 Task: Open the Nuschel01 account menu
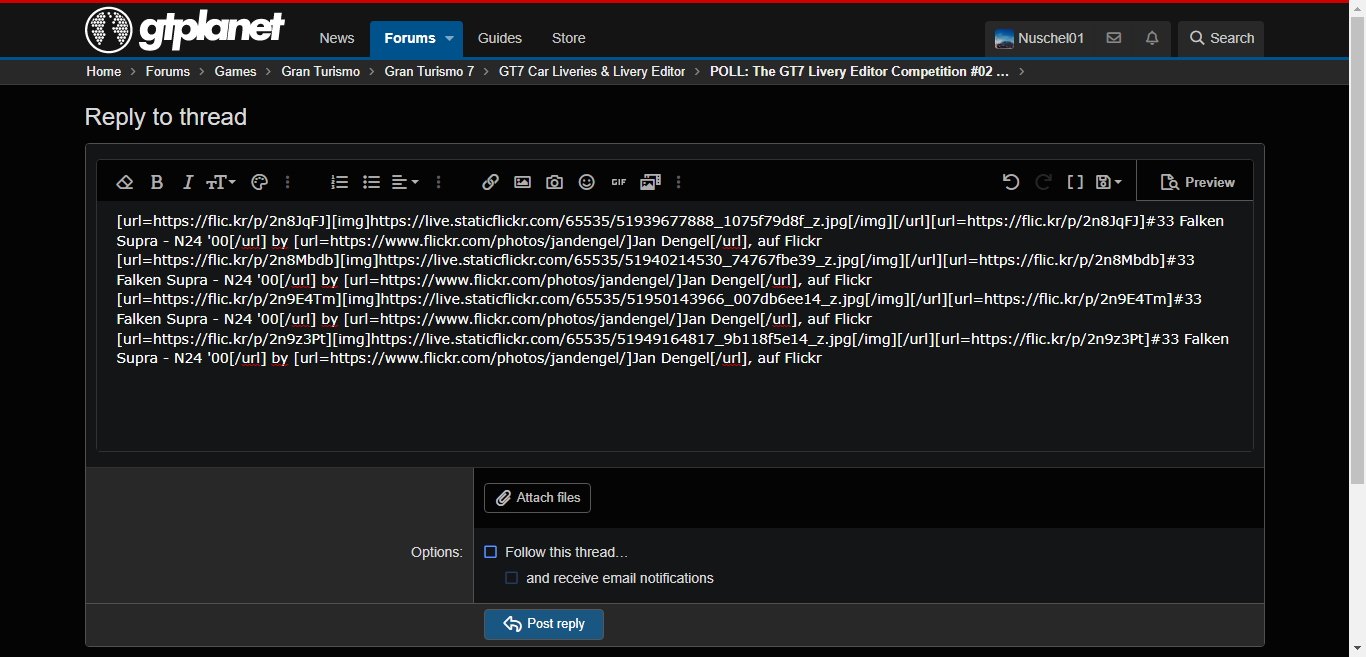click(x=1040, y=38)
